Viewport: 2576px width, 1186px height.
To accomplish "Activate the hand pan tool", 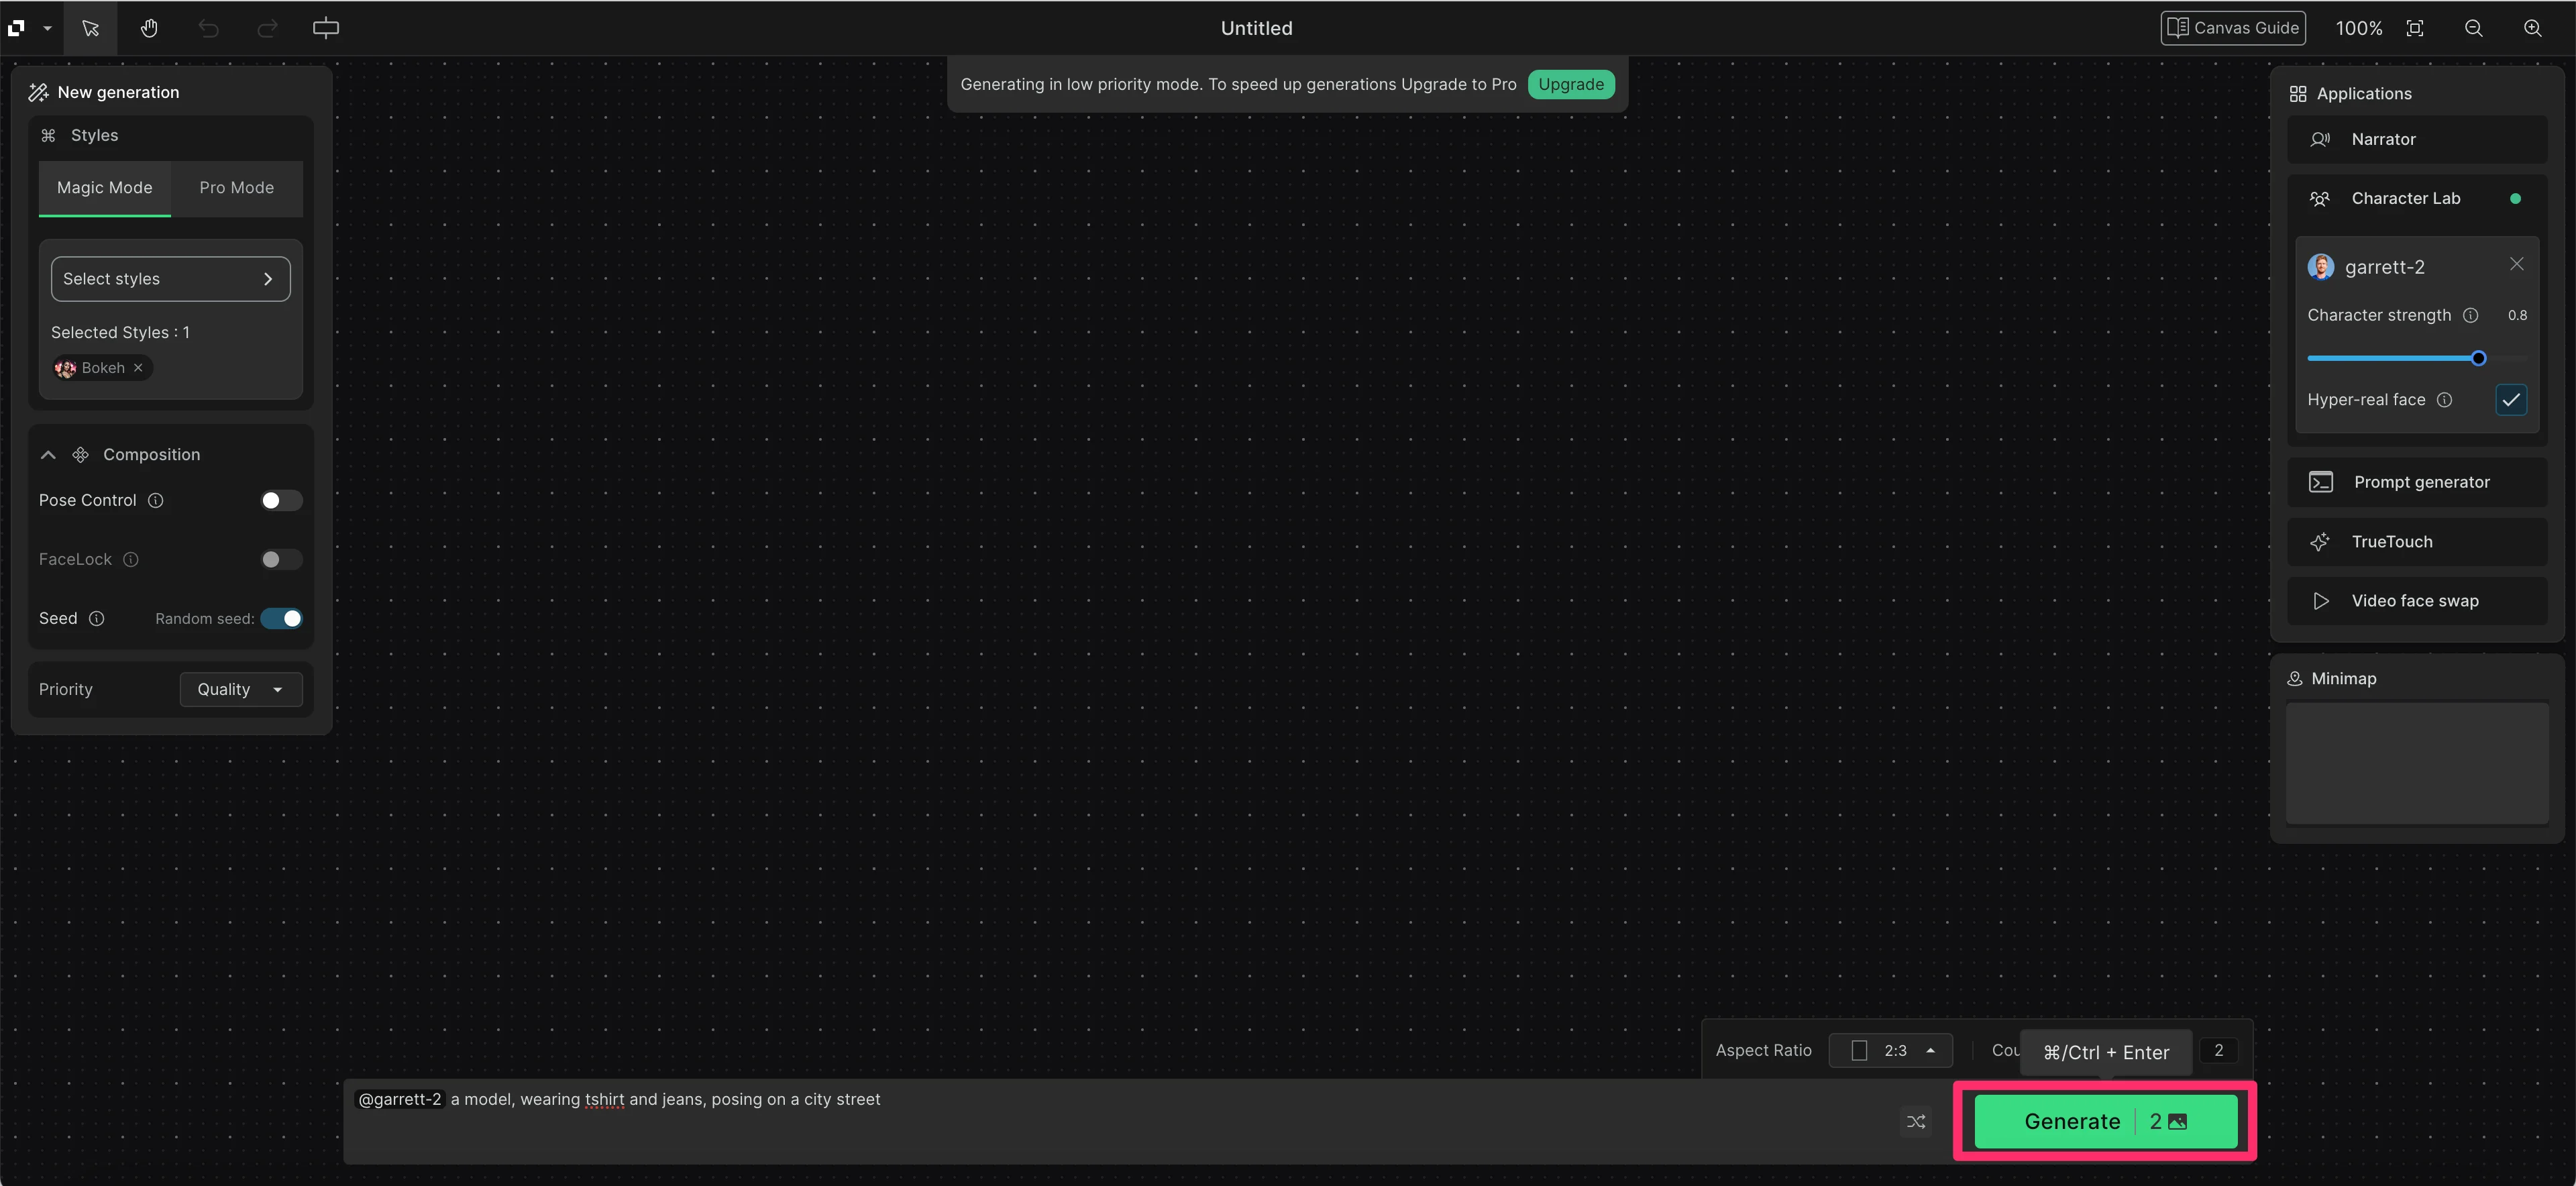I will click(x=149, y=28).
